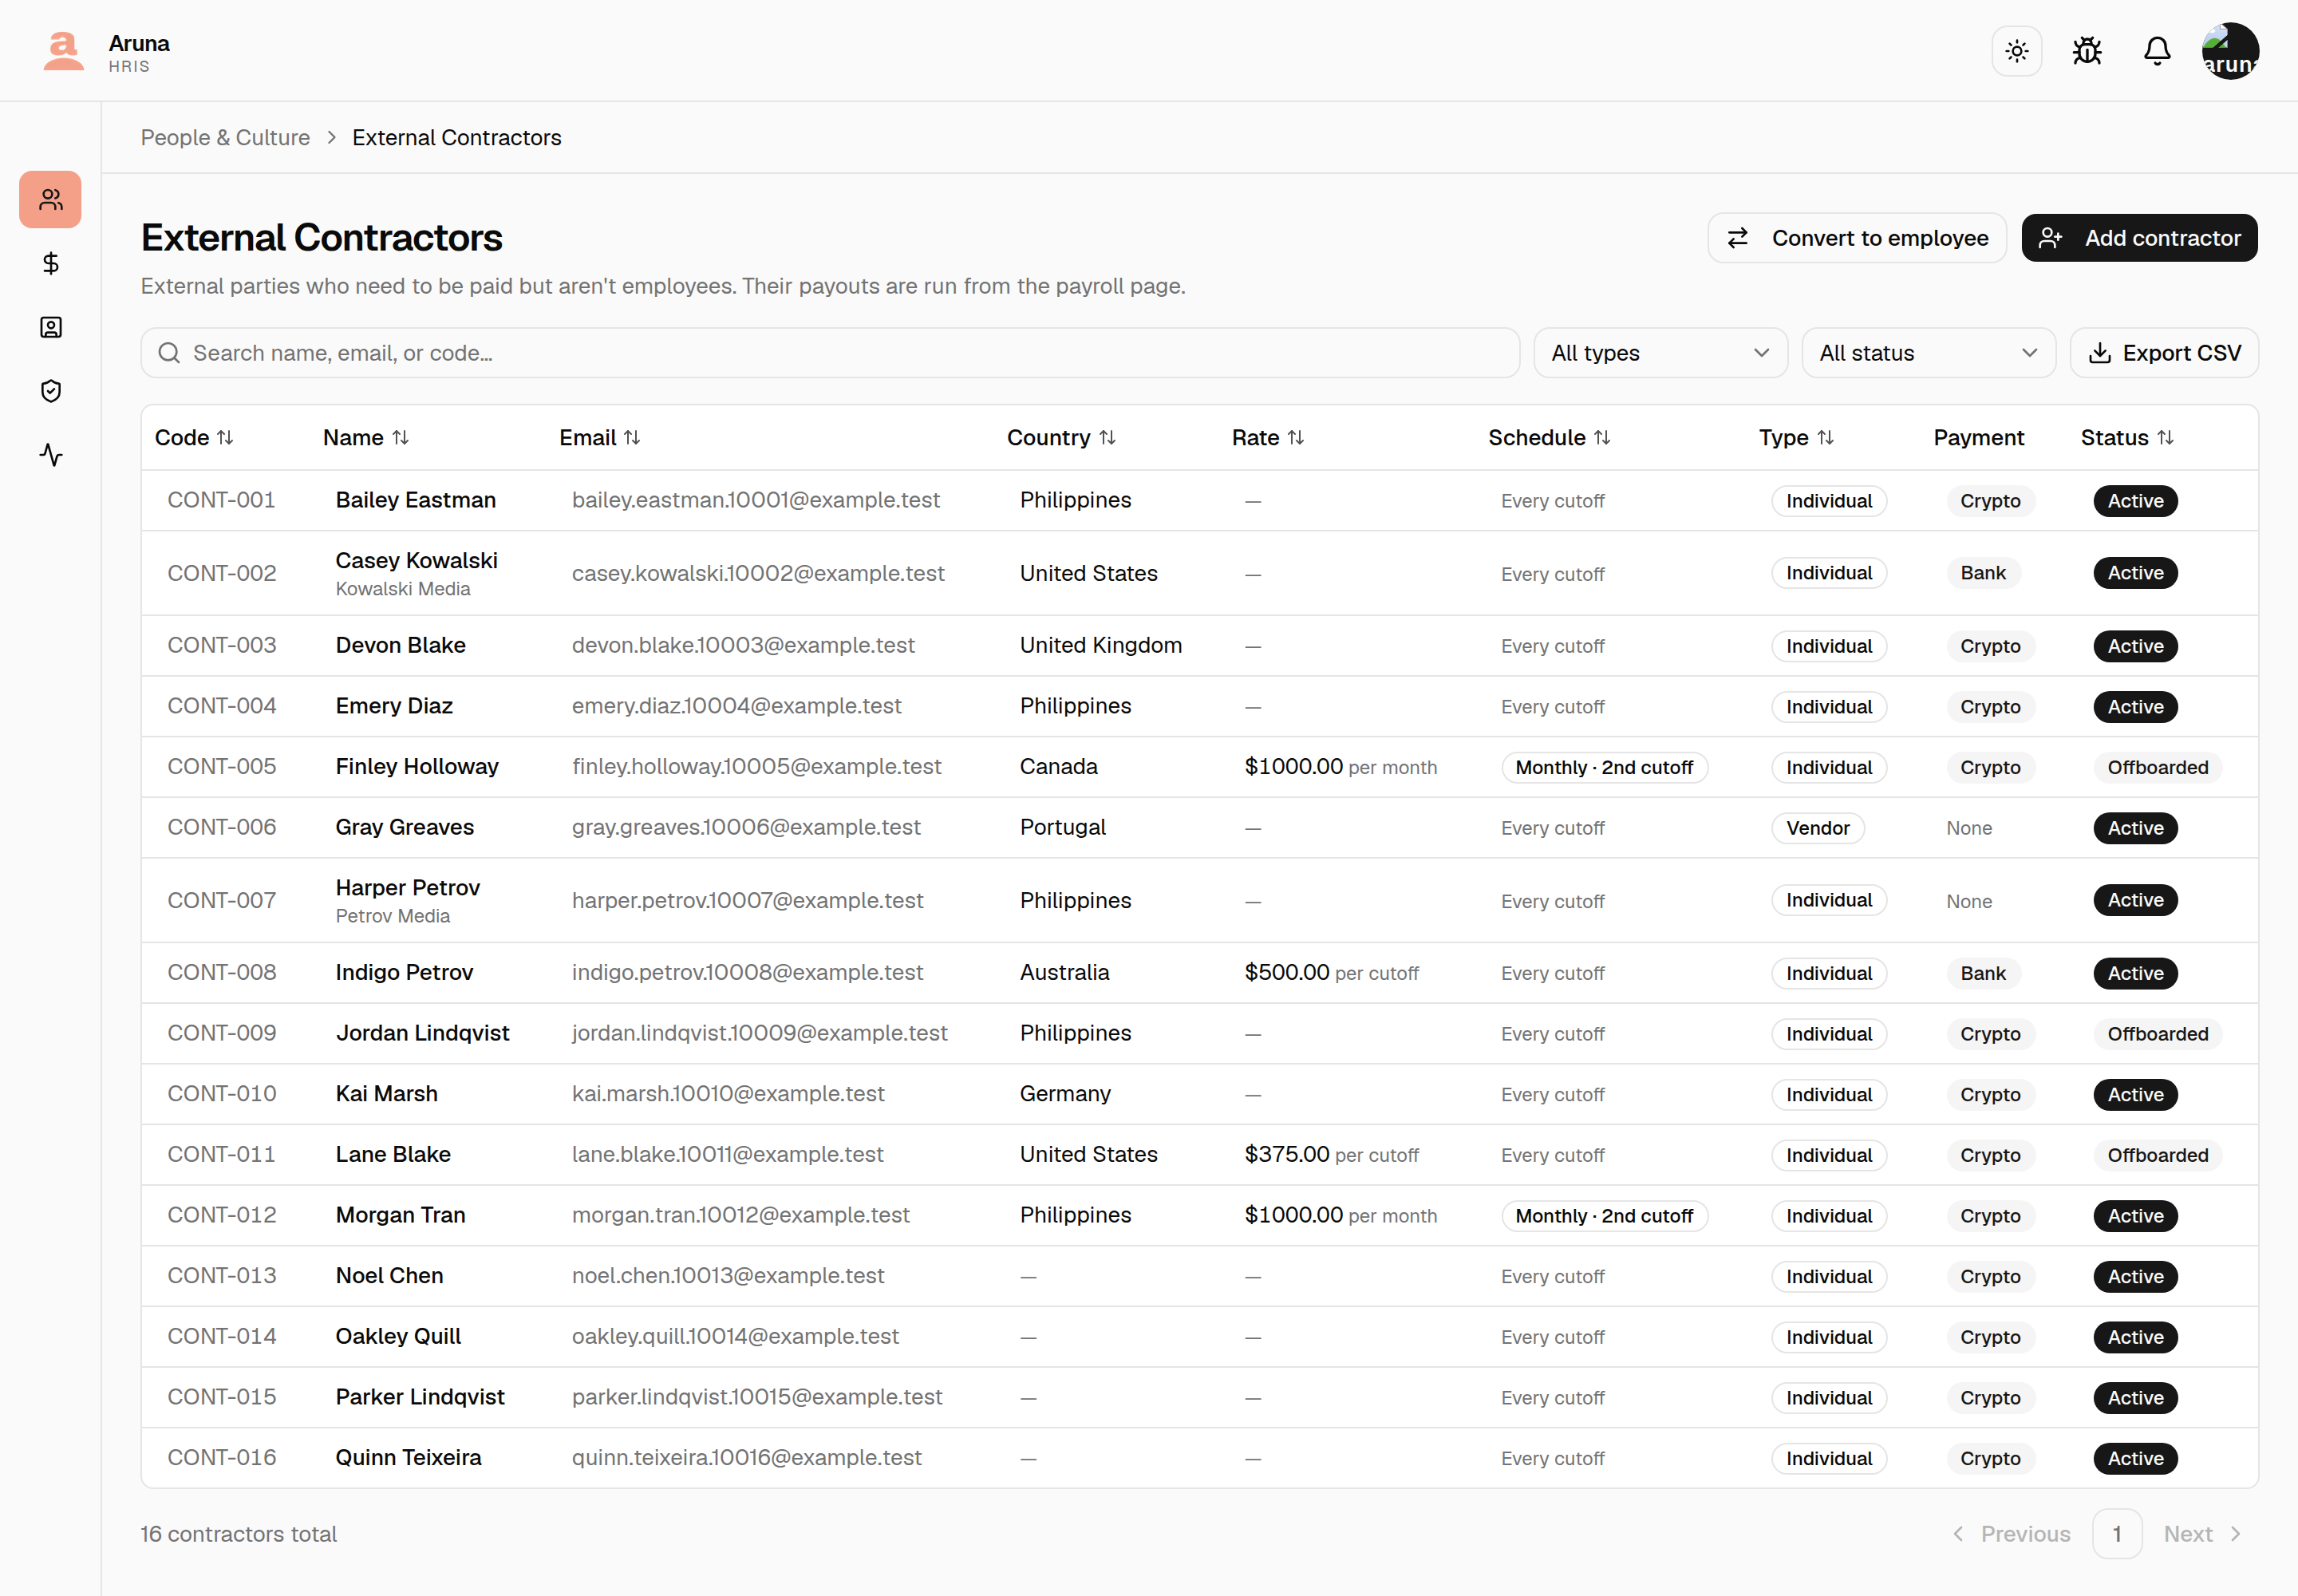Sort by the Code column
Viewport: 2298px width, 1596px height.
(x=194, y=438)
